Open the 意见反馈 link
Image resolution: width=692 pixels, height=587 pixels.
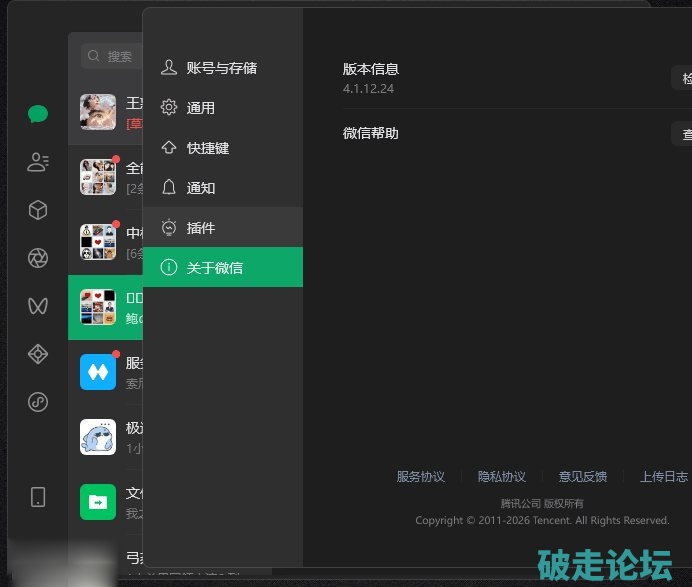coord(583,477)
